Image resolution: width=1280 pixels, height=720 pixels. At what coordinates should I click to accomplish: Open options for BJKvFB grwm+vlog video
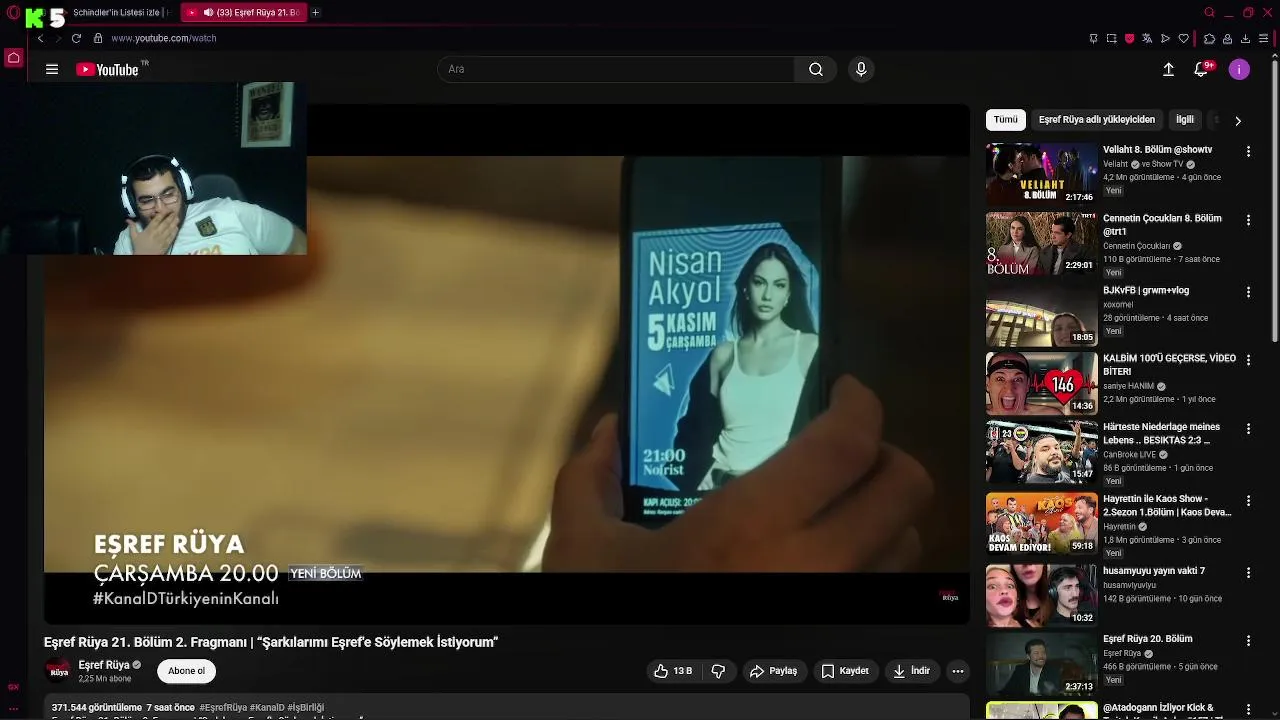tap(1248, 292)
